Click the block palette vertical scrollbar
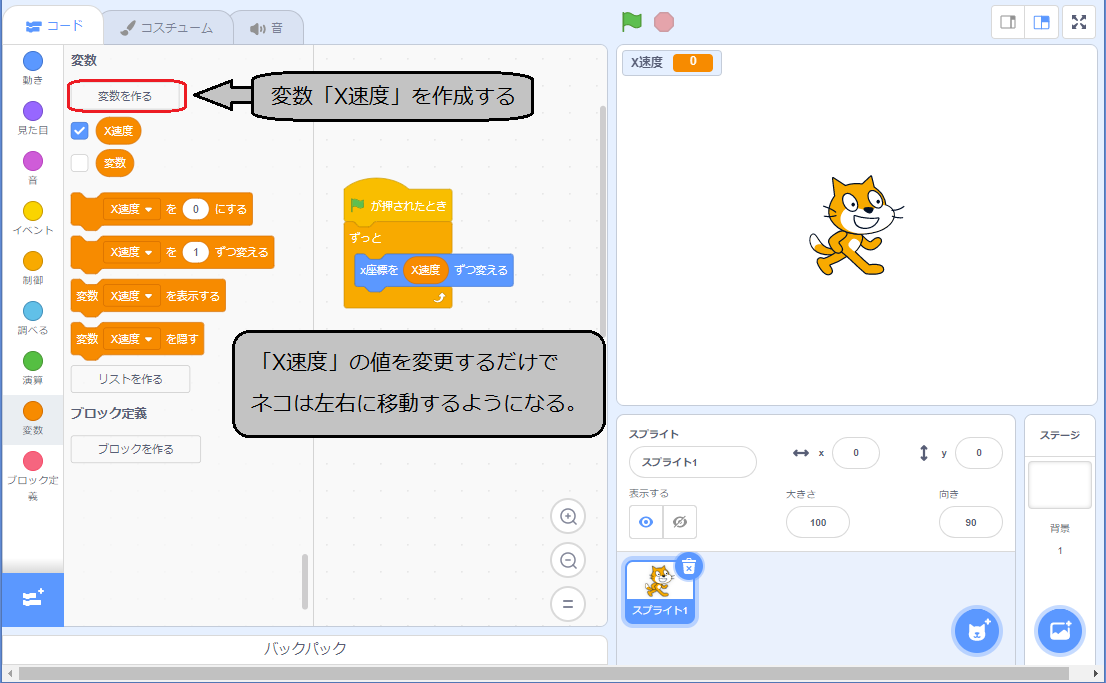The width and height of the screenshot is (1106, 683). click(305, 581)
